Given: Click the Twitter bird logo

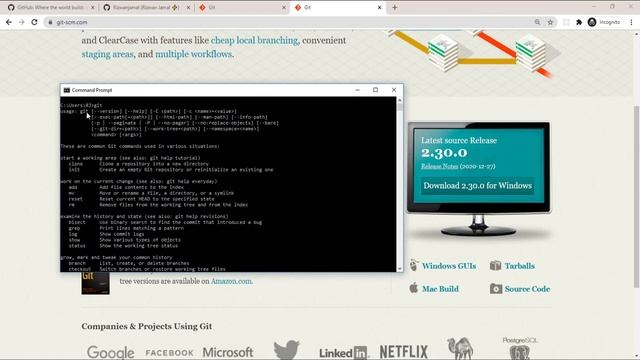Looking at the screenshot, I should tap(287, 349).
